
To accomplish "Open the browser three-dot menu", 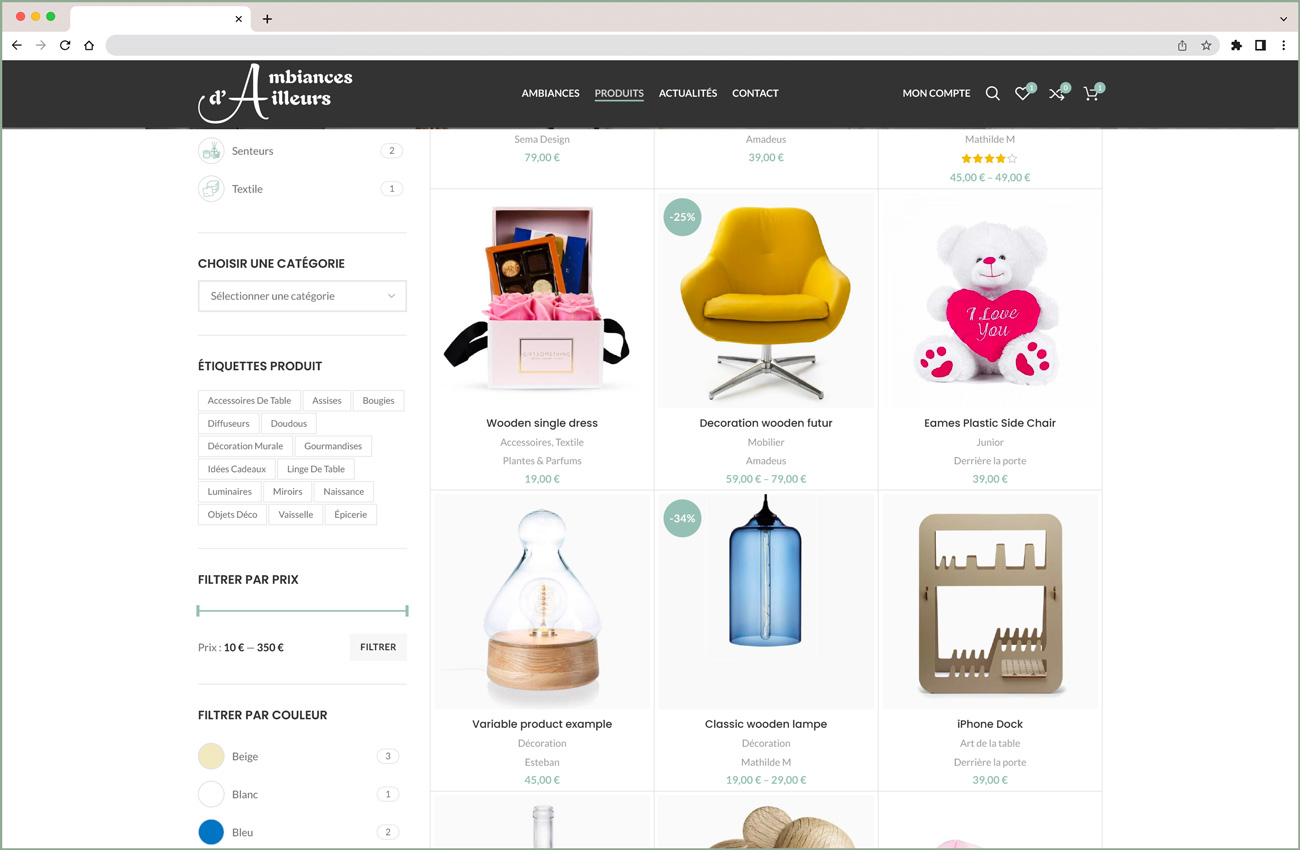I will pyautogui.click(x=1284, y=45).
